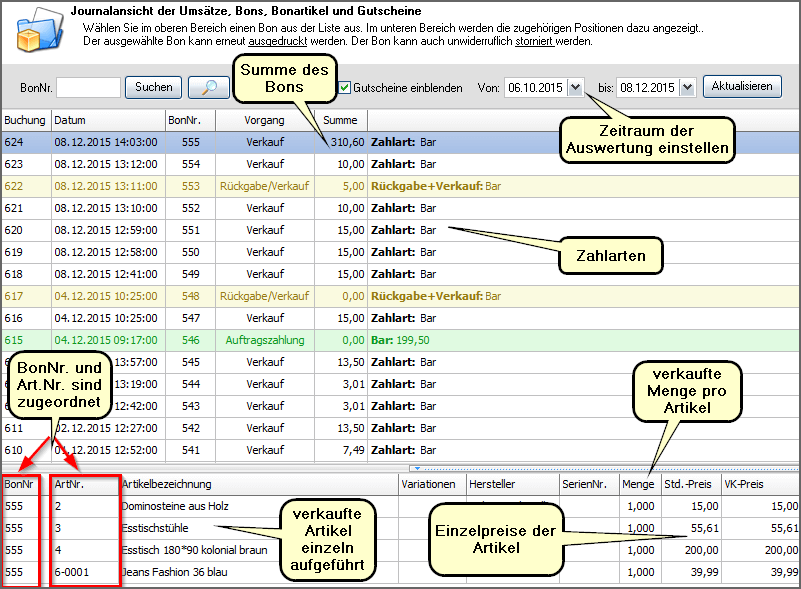Image resolution: width=801 pixels, height=589 pixels.
Task: Click the magnifier search icon button
Action: tap(208, 87)
